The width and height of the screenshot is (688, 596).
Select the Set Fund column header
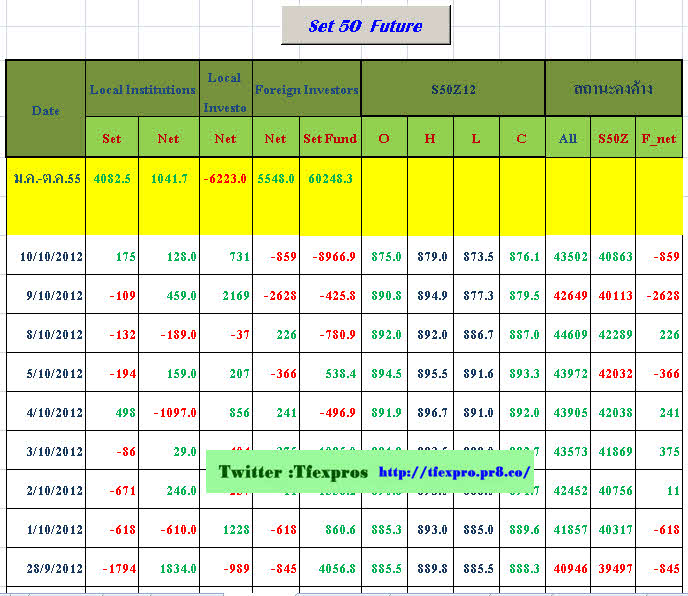point(330,139)
